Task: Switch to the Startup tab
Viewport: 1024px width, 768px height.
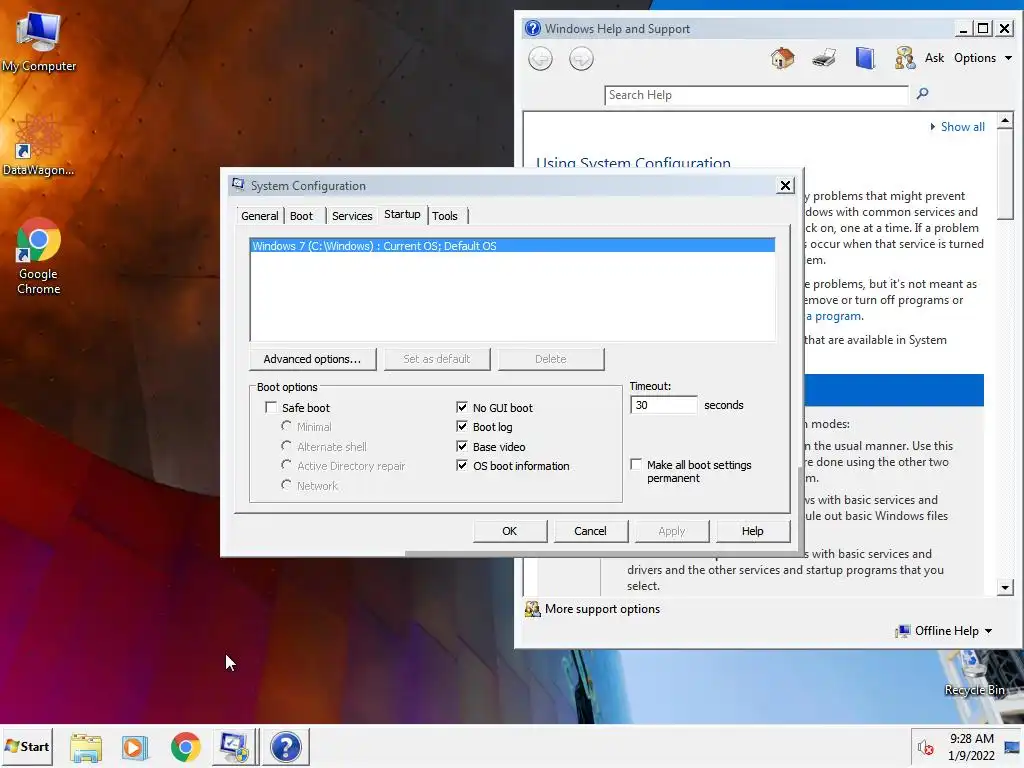Action: [402, 214]
